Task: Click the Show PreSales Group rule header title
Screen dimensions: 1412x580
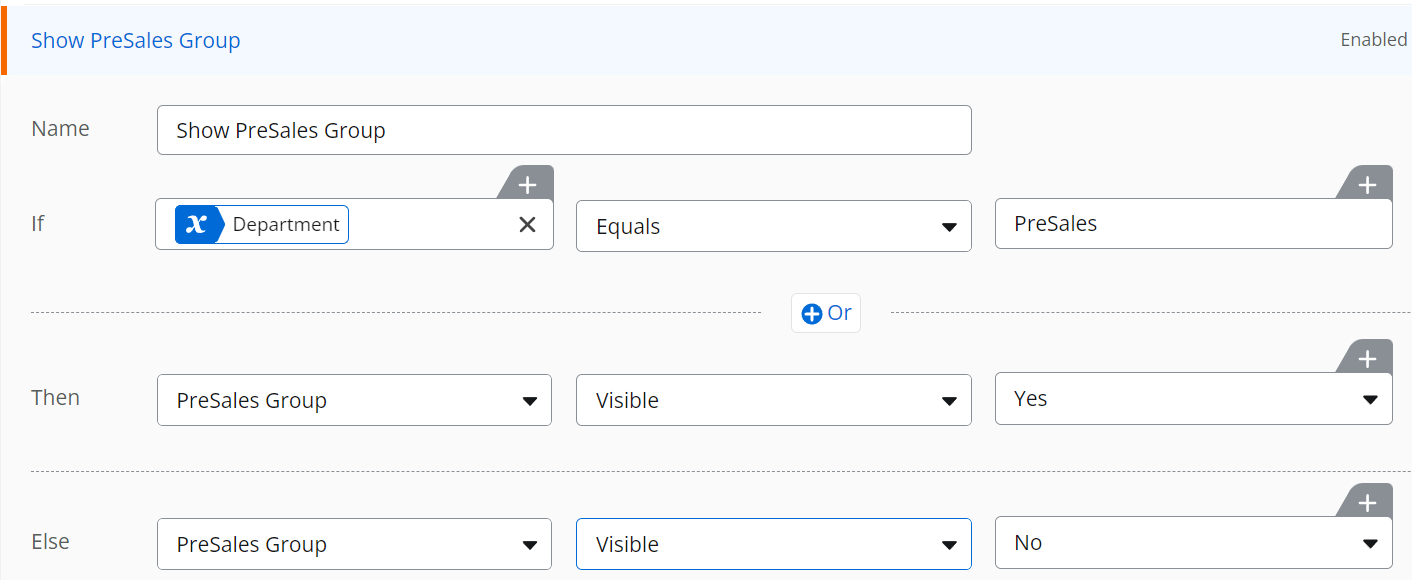Action: tap(136, 41)
